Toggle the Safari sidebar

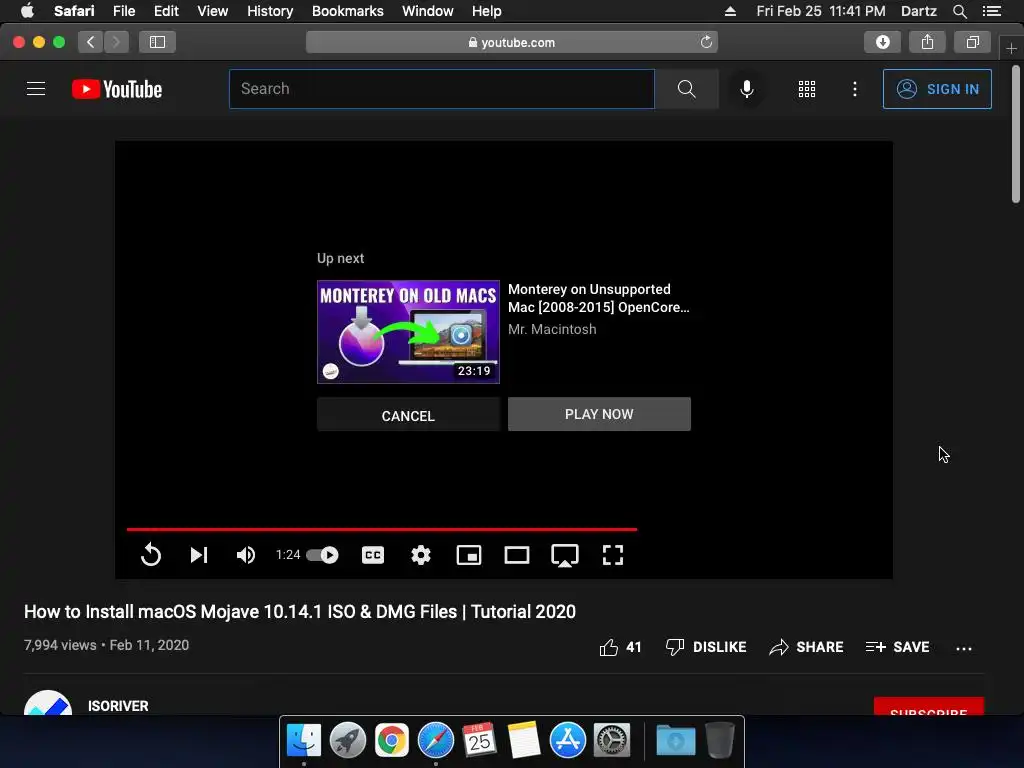click(x=157, y=42)
